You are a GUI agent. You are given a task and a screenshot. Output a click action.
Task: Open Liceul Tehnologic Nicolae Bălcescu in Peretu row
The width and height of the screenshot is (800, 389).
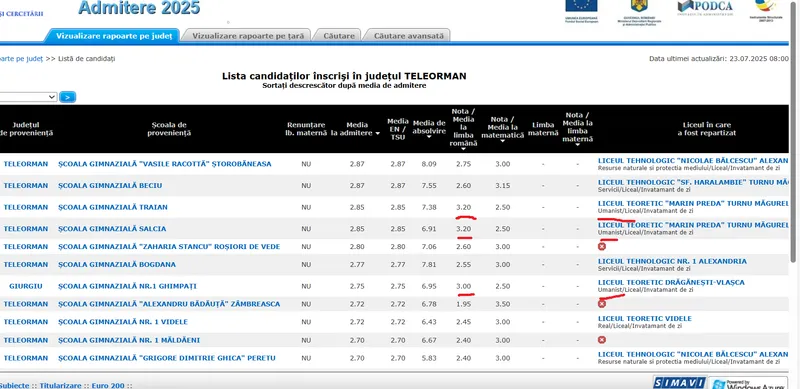(x=693, y=354)
